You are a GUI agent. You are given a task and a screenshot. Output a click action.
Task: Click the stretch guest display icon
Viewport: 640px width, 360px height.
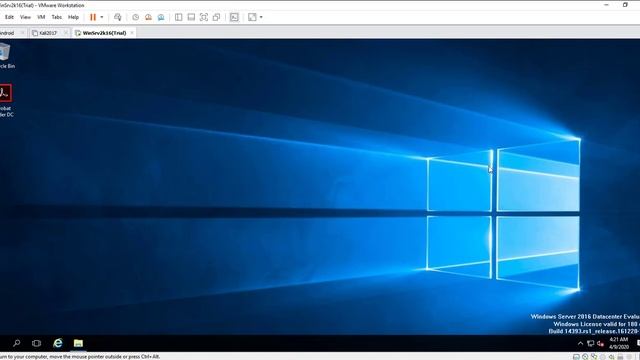252,17
